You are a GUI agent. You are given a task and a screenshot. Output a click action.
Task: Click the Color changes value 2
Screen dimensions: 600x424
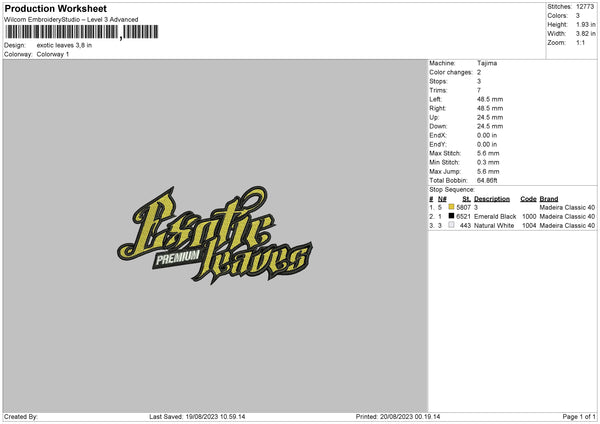[x=479, y=72]
